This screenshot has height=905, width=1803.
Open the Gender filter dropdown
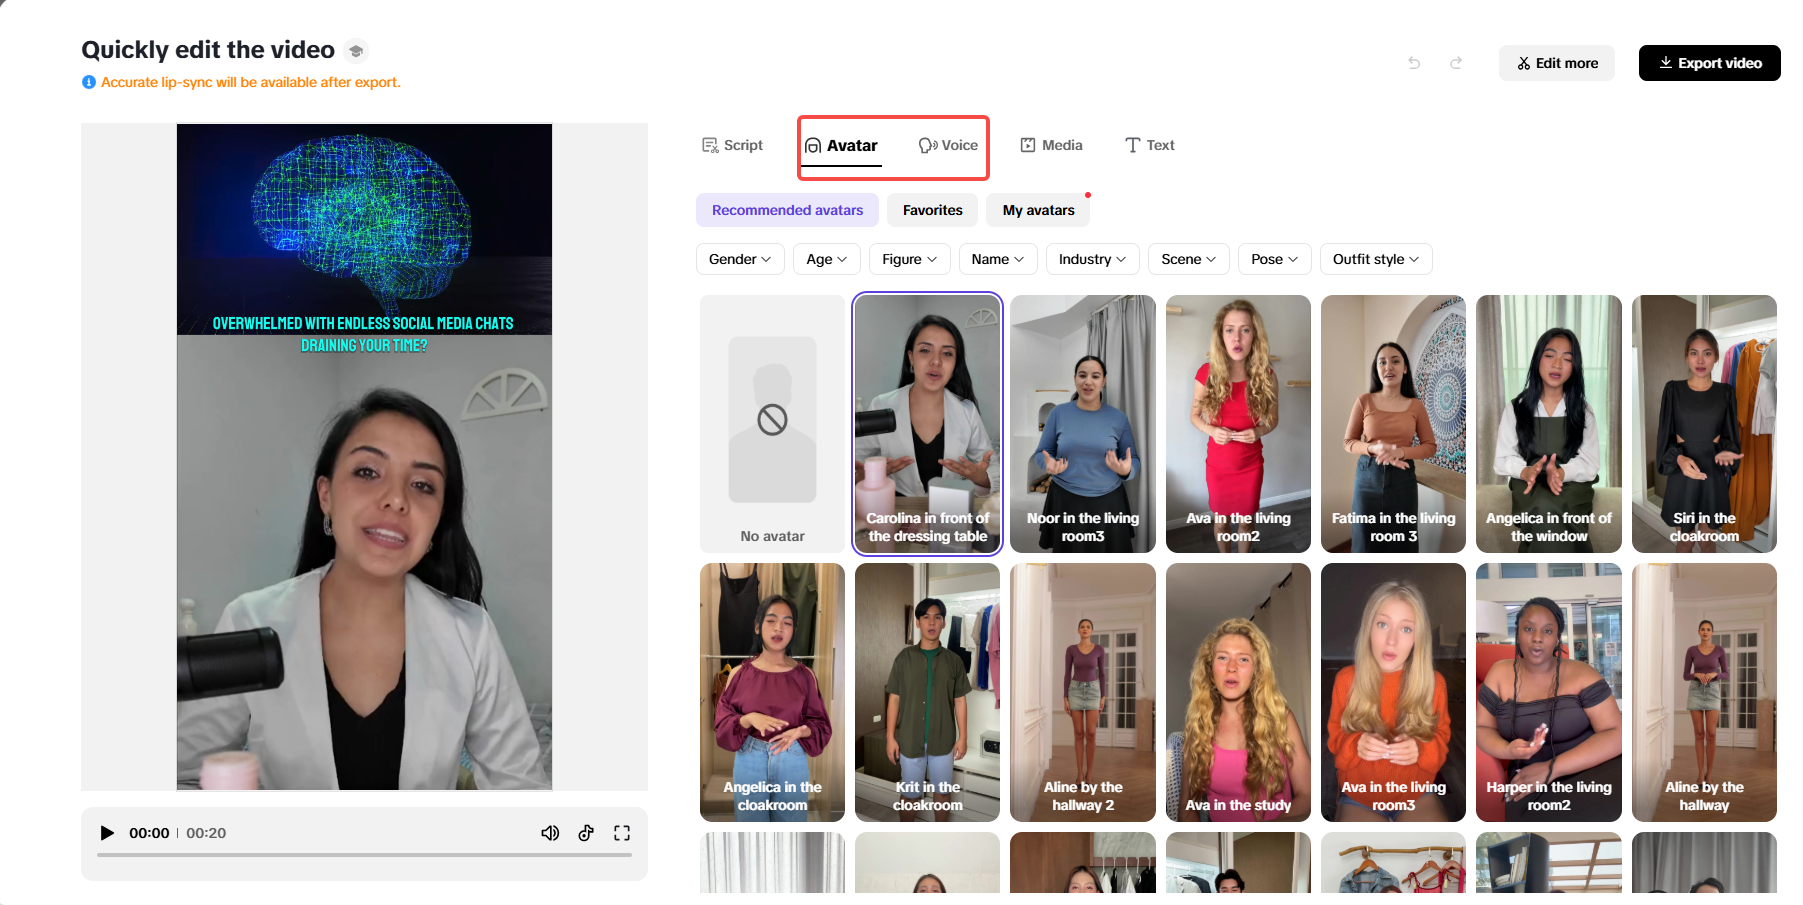(739, 259)
